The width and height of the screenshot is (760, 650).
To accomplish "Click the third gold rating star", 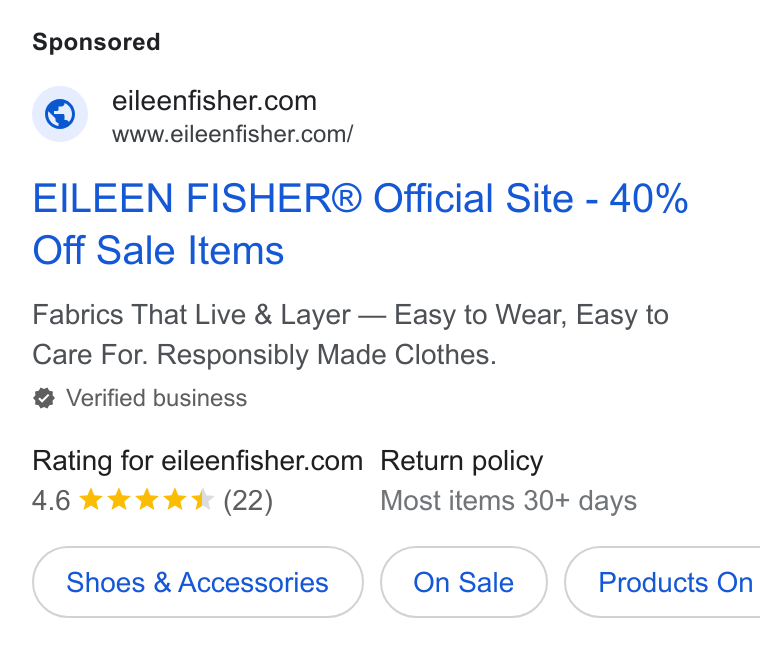I will 147,500.
